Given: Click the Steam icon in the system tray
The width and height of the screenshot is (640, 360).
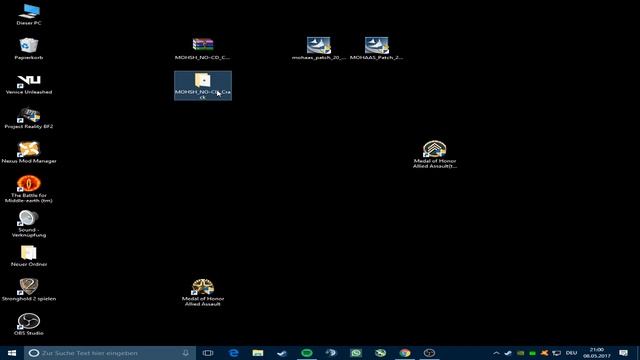Looking at the screenshot, I should pos(508,353).
